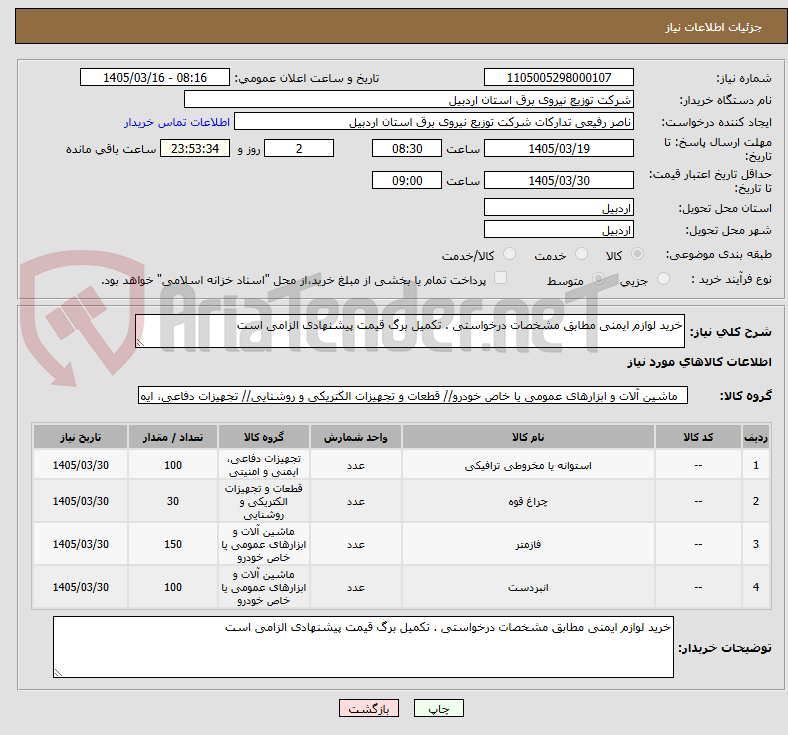Click quantity 100 in استوانه ترافیکی row
788x735 pixels.
click(173, 465)
